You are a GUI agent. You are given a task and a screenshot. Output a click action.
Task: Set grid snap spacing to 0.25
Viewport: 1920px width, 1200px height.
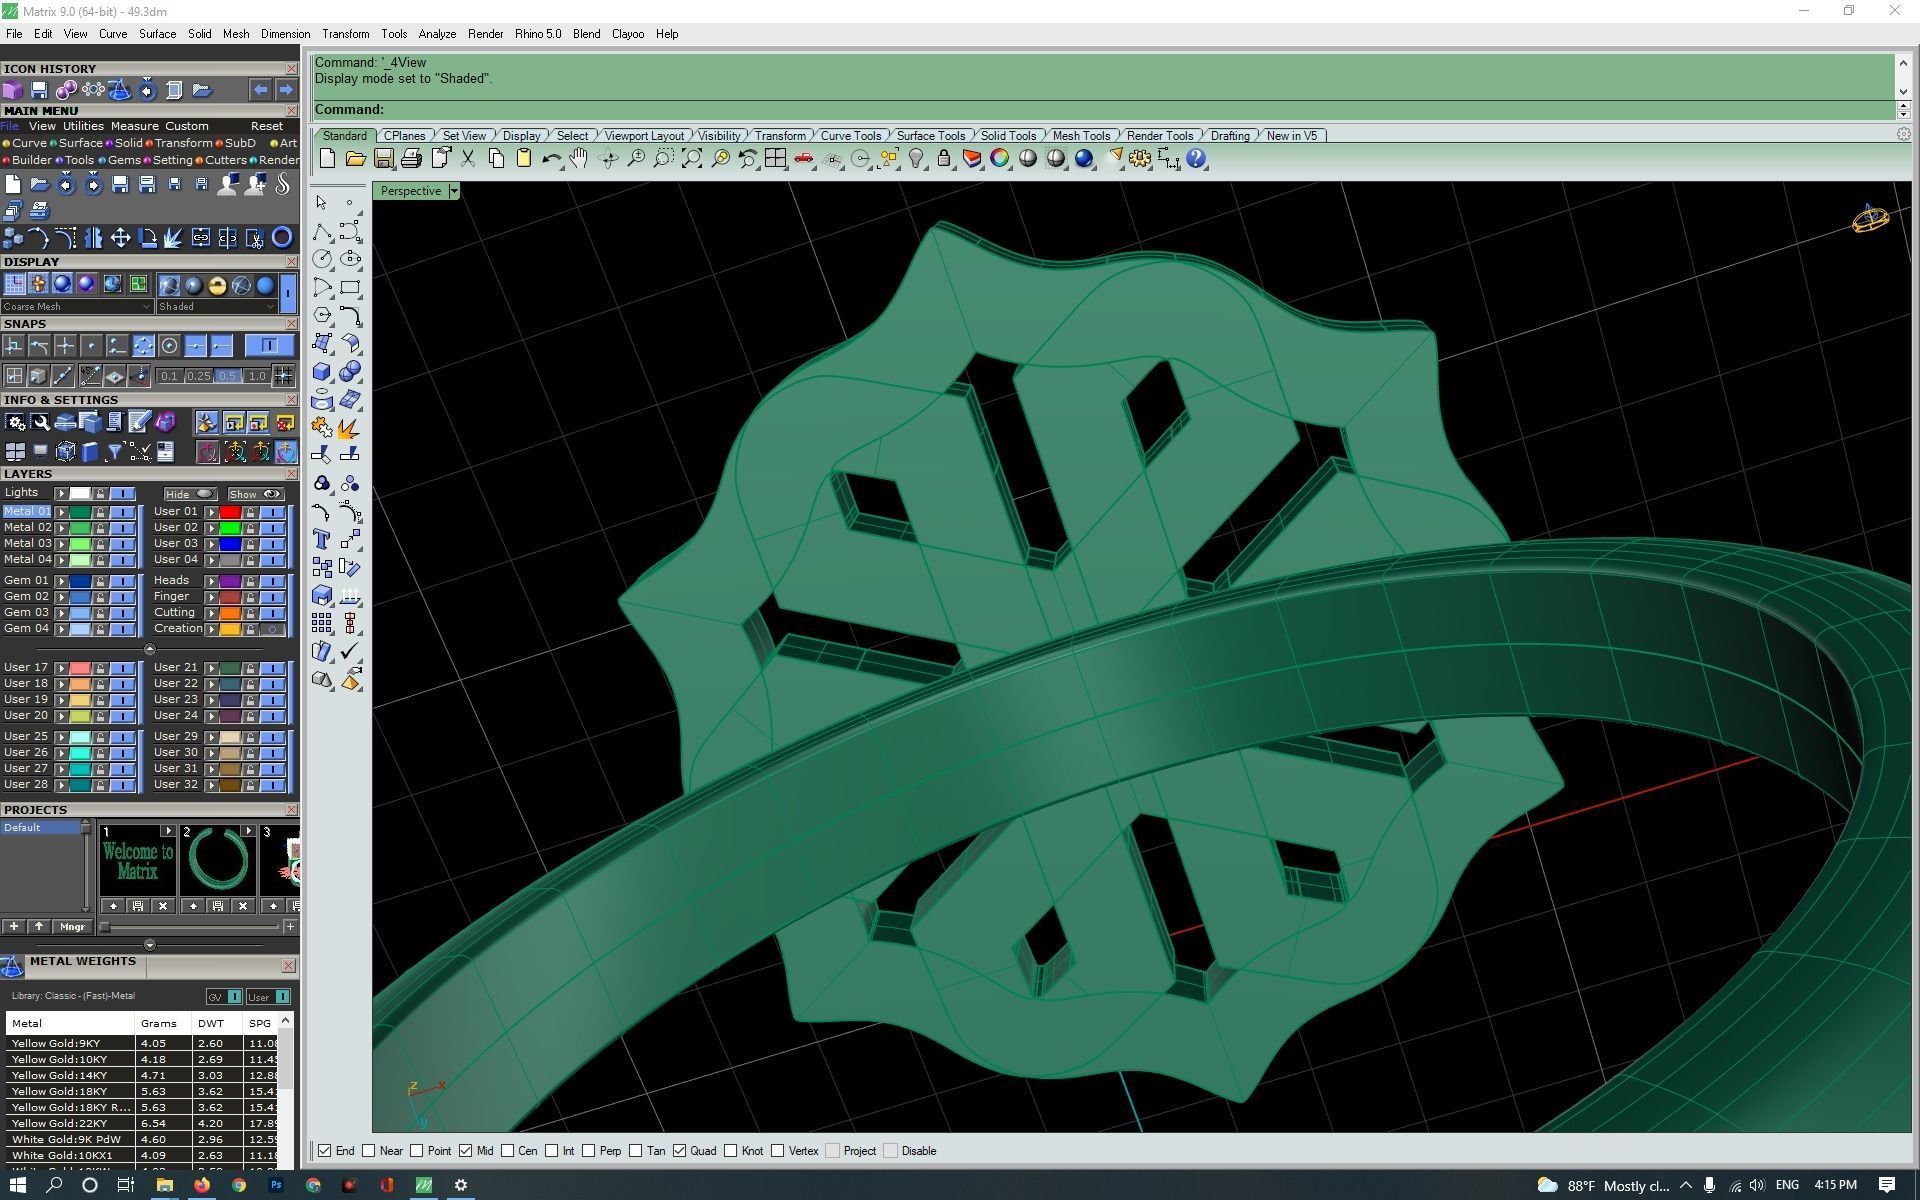coord(199,376)
